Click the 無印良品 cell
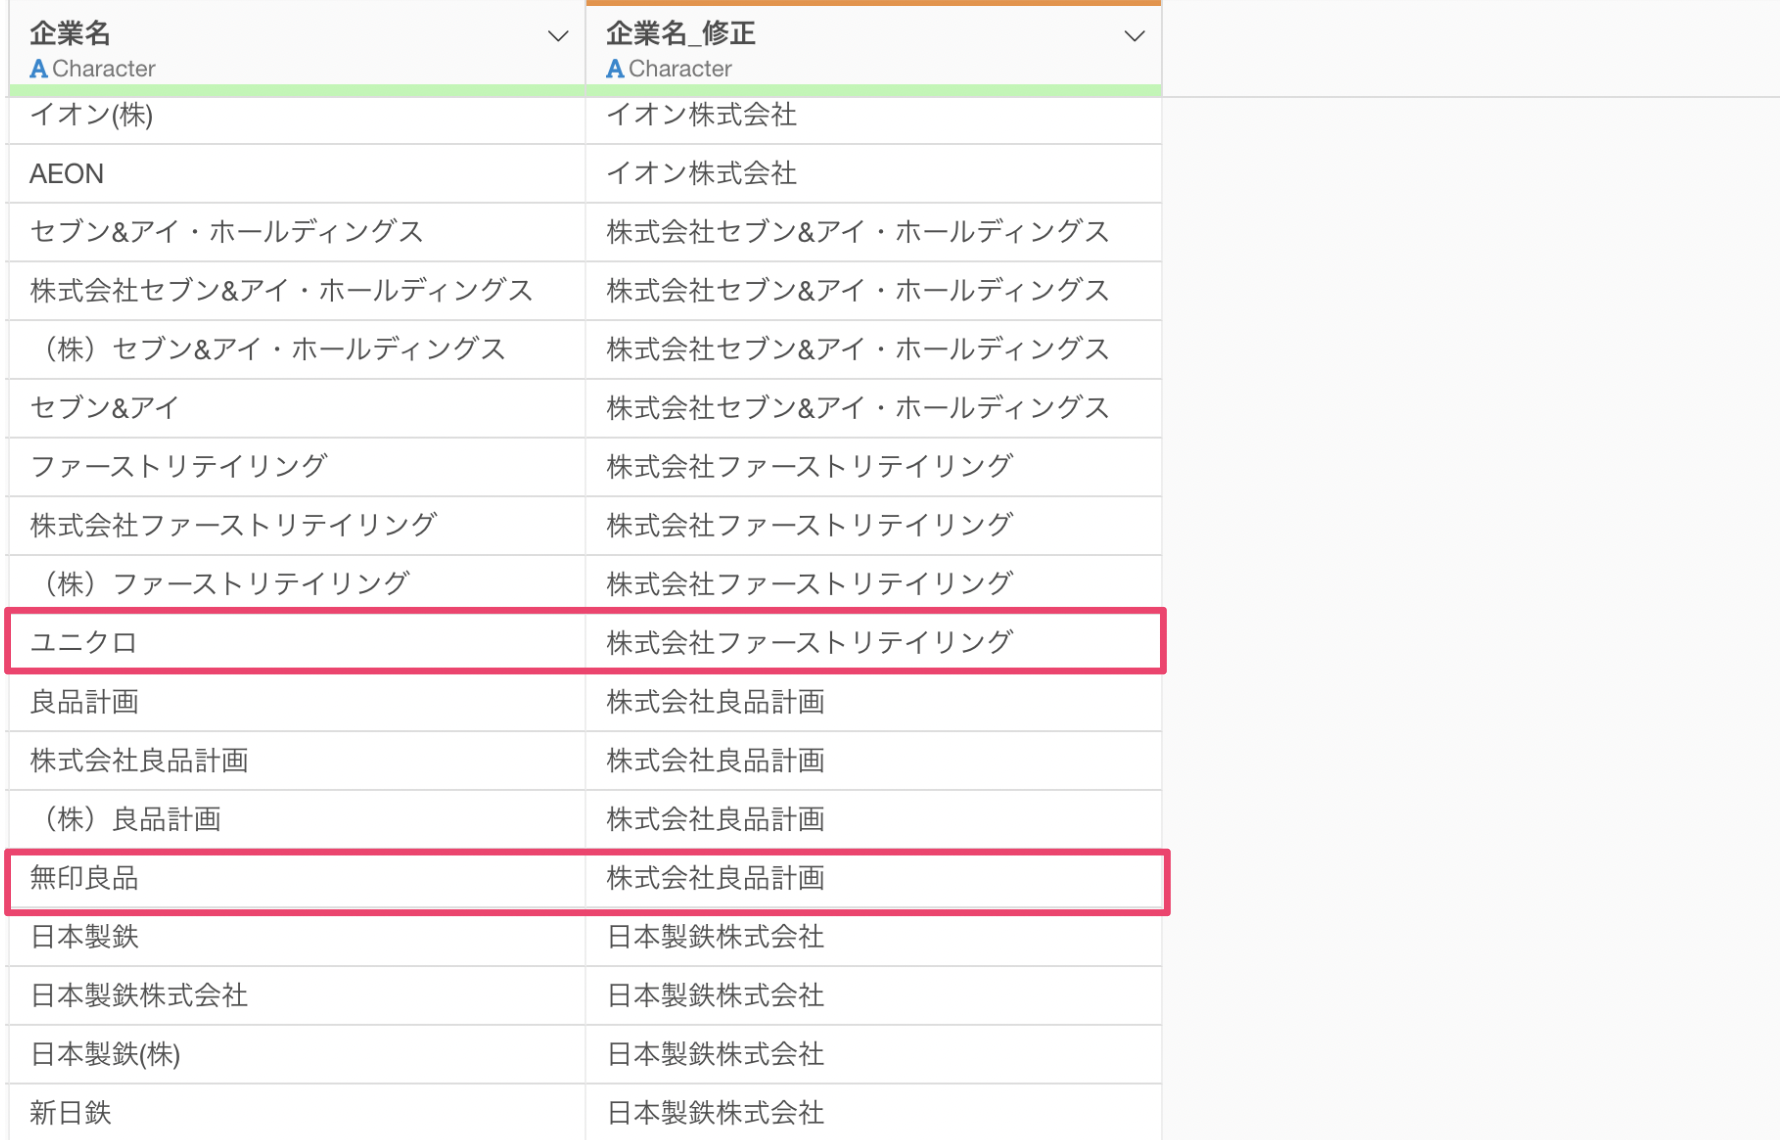The height and width of the screenshot is (1140, 1780). (x=84, y=878)
